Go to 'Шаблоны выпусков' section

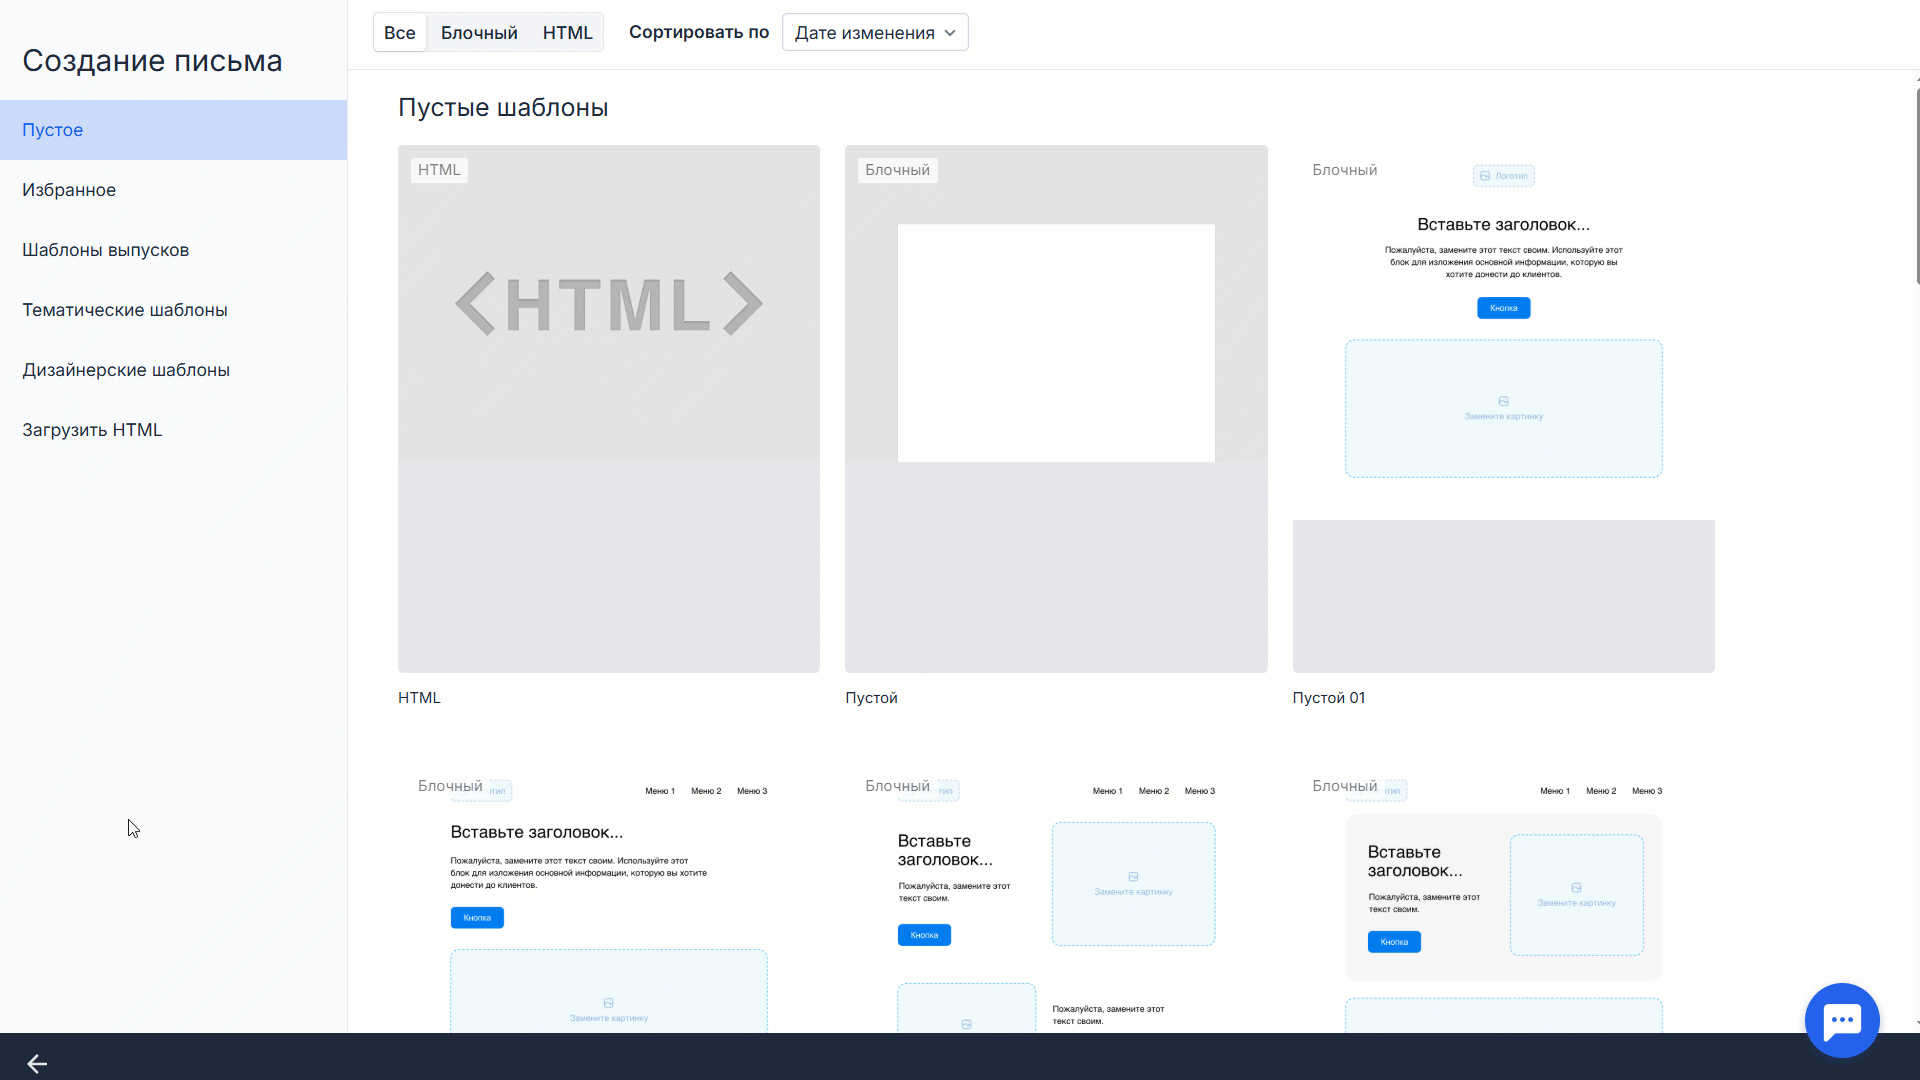(x=105, y=250)
